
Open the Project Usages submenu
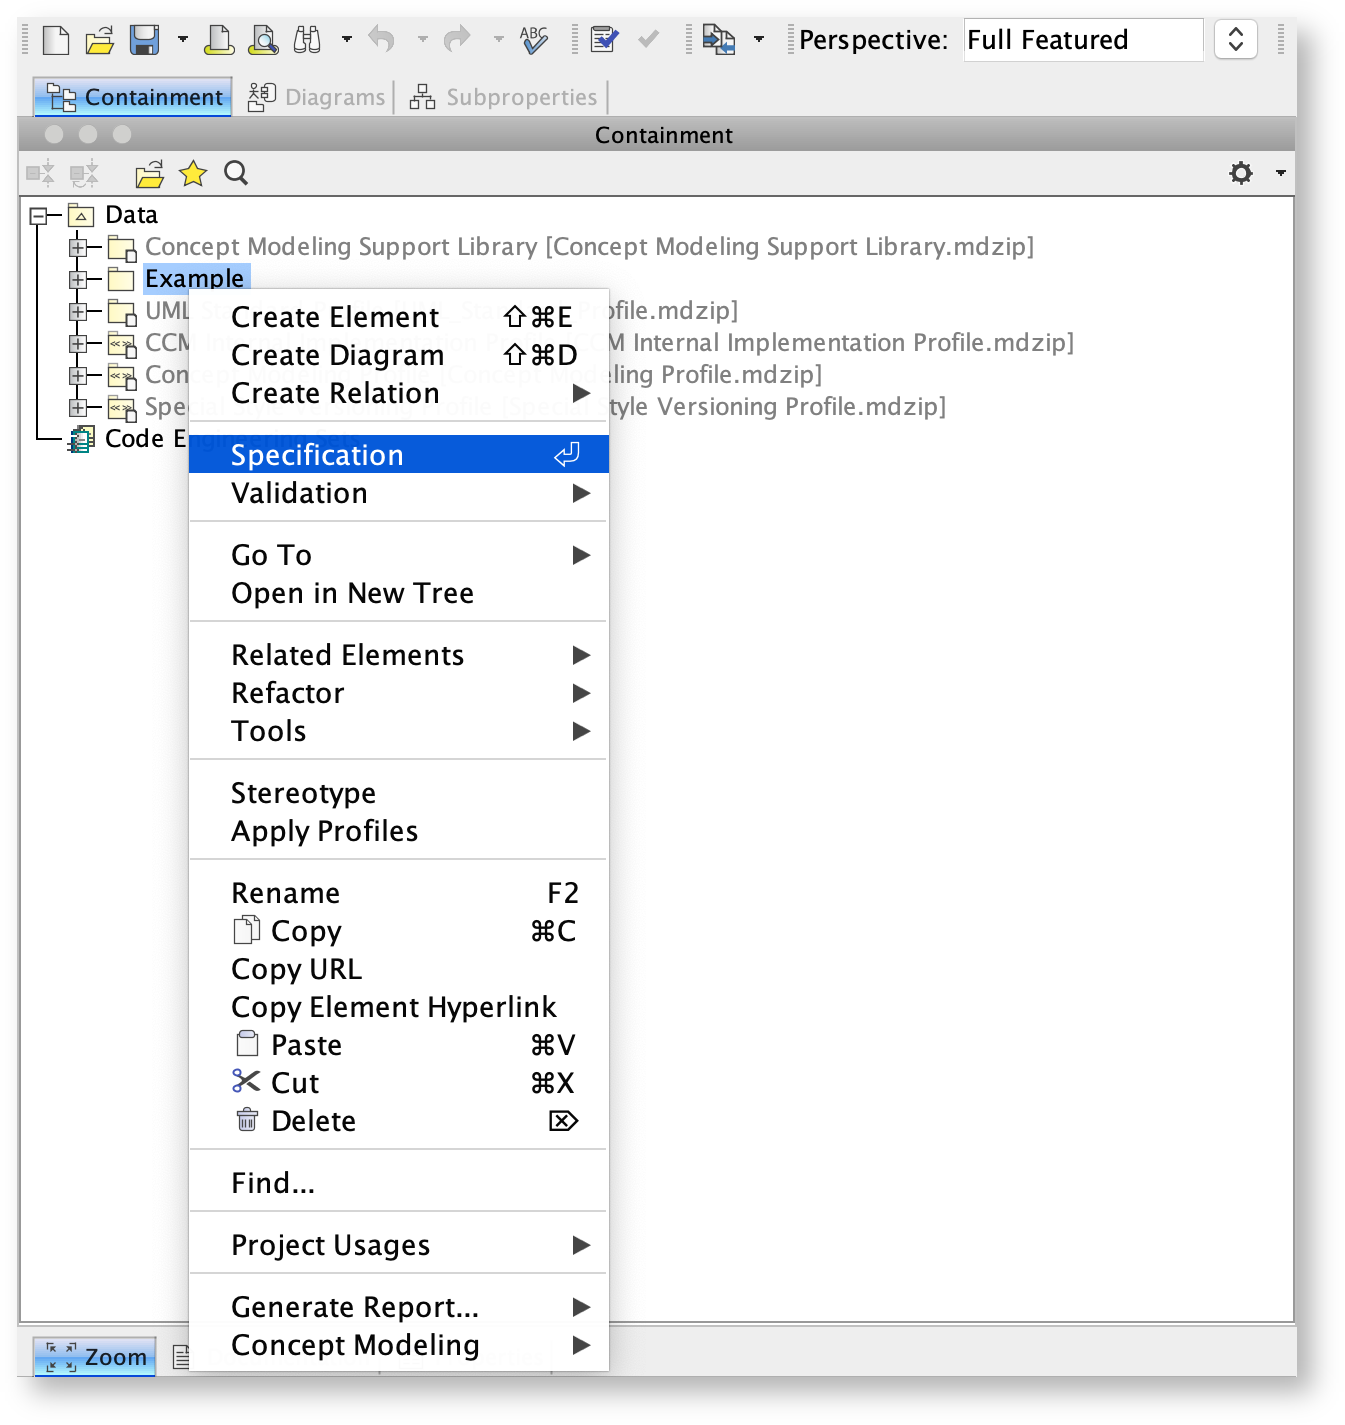(399, 1245)
